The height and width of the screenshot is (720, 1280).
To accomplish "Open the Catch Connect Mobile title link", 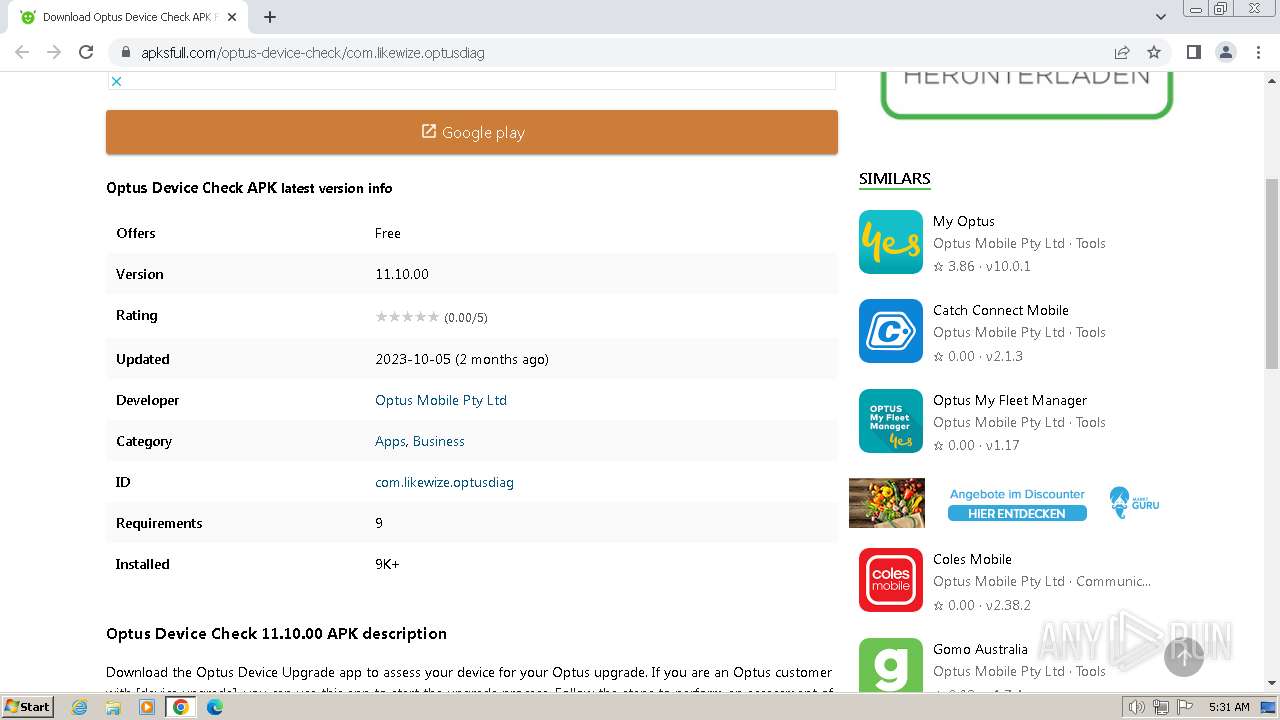I will tap(1001, 310).
